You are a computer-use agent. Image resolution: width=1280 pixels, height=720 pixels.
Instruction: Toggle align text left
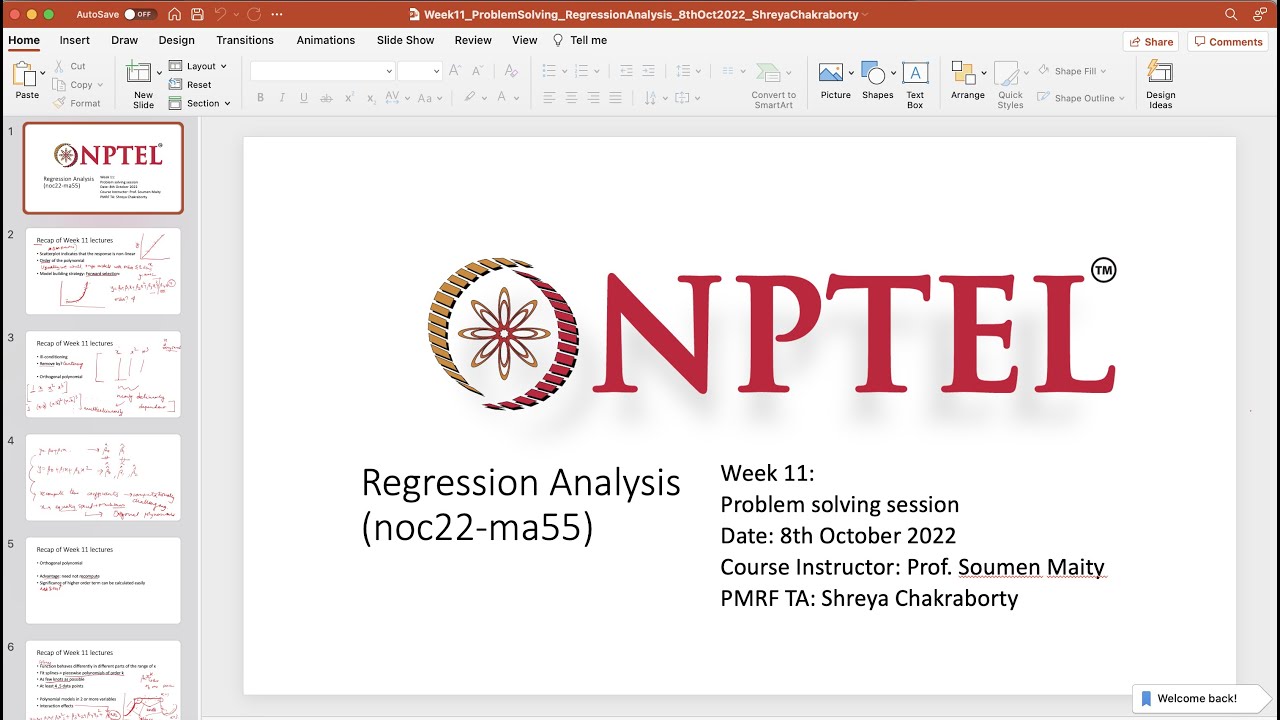[x=549, y=98]
